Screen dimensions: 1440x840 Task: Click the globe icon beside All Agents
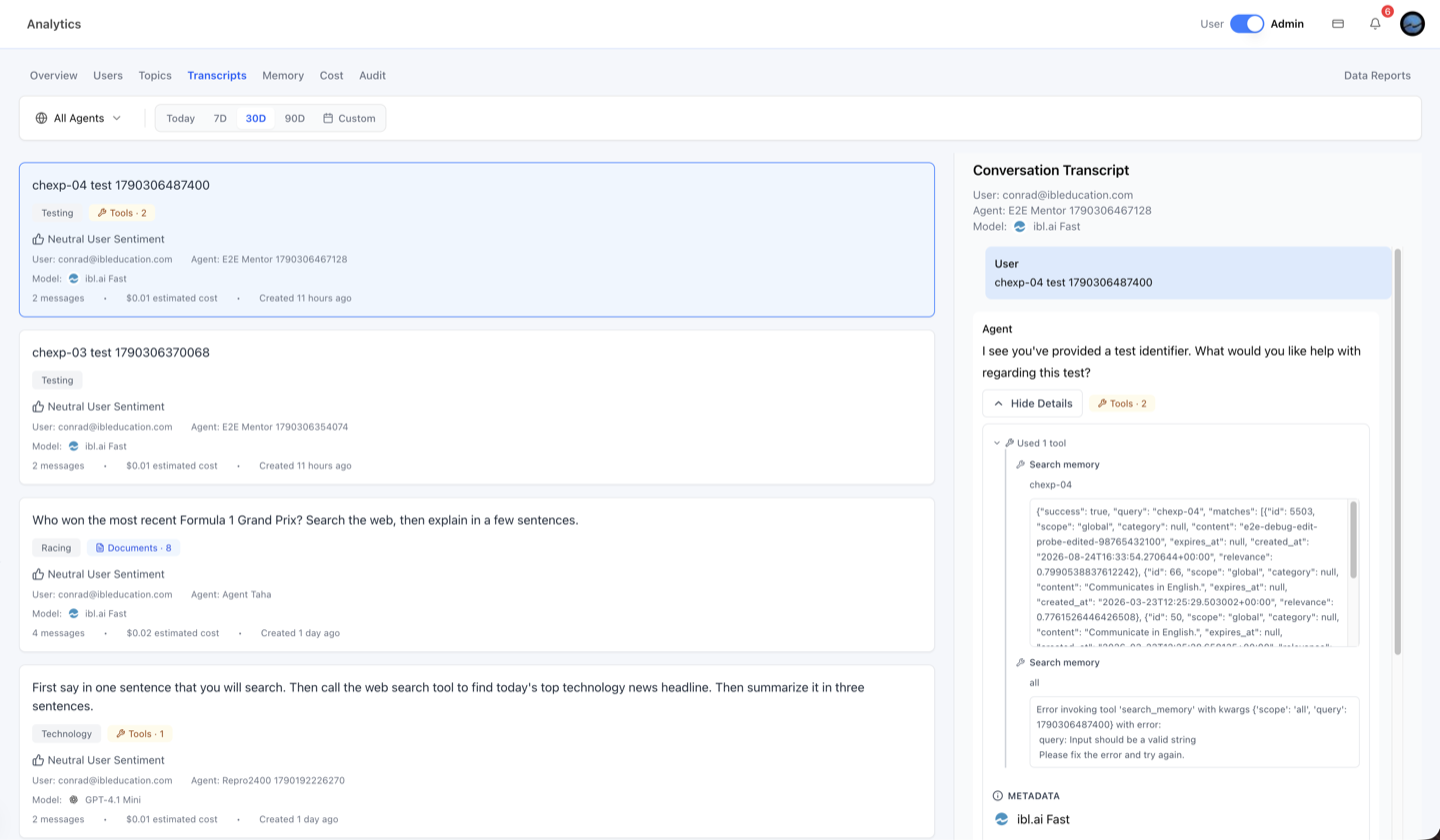(x=41, y=118)
